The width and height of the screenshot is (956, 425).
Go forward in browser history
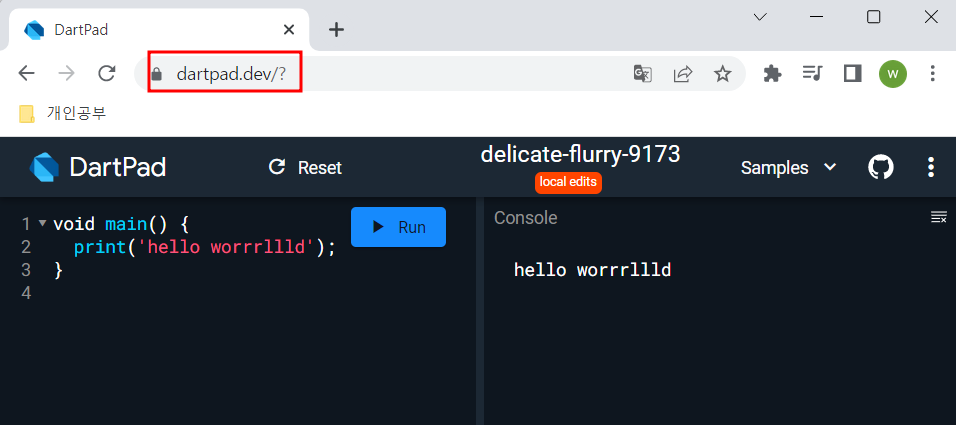[x=66, y=74]
